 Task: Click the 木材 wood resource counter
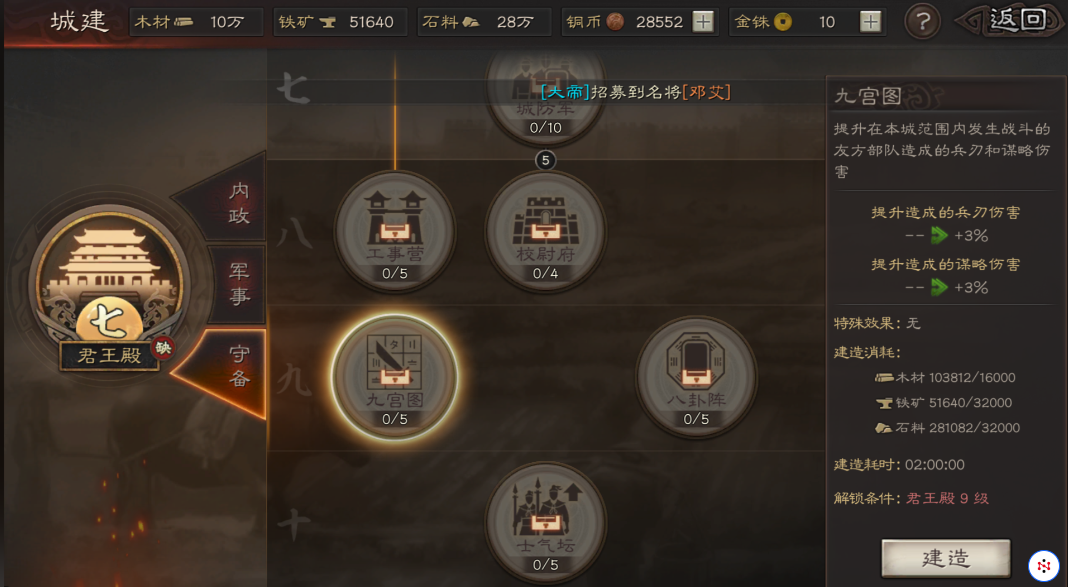(x=196, y=22)
